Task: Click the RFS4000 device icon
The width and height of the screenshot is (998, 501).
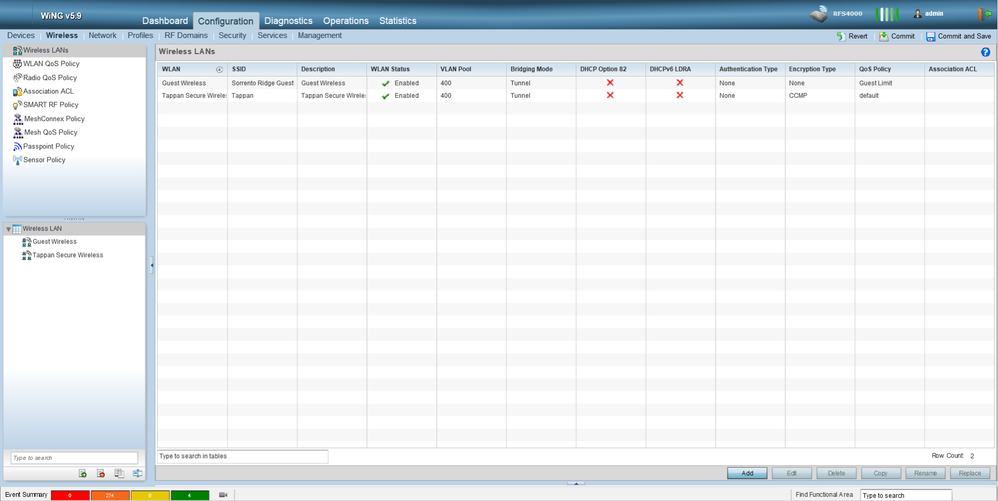Action: pyautogui.click(x=819, y=14)
